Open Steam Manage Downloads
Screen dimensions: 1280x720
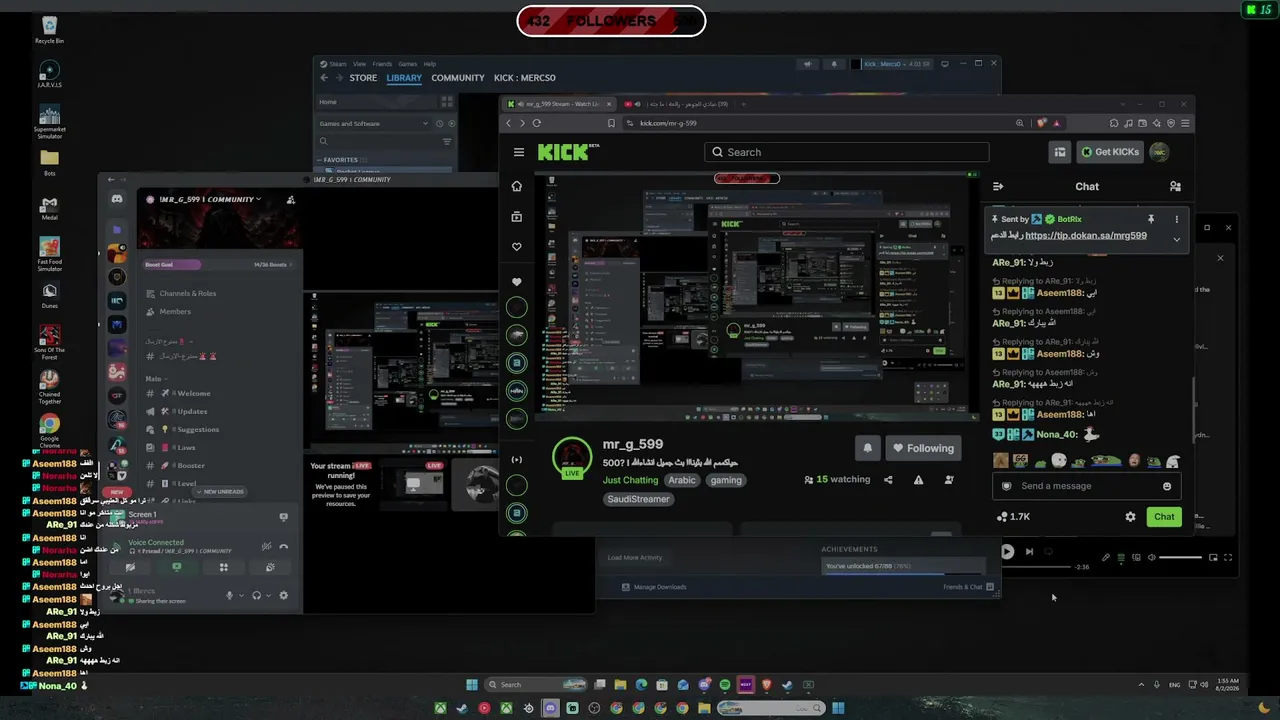(x=655, y=587)
